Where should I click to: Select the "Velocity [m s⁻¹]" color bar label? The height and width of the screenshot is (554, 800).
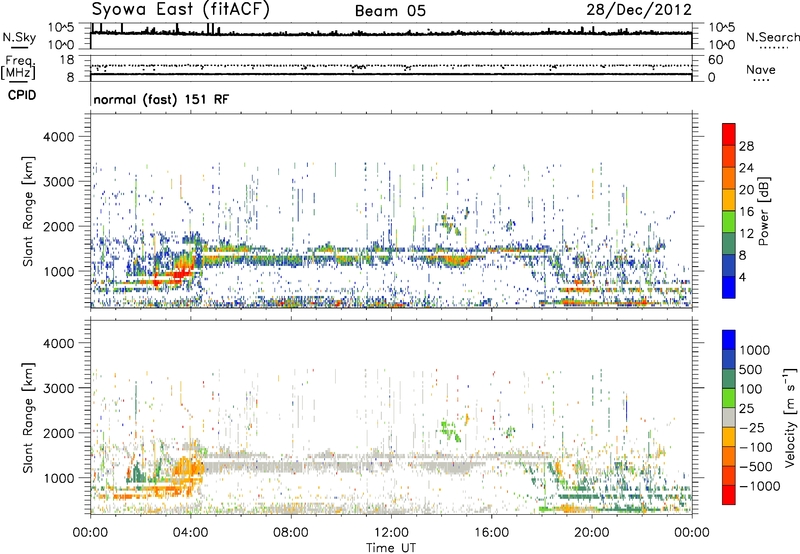coord(790,417)
